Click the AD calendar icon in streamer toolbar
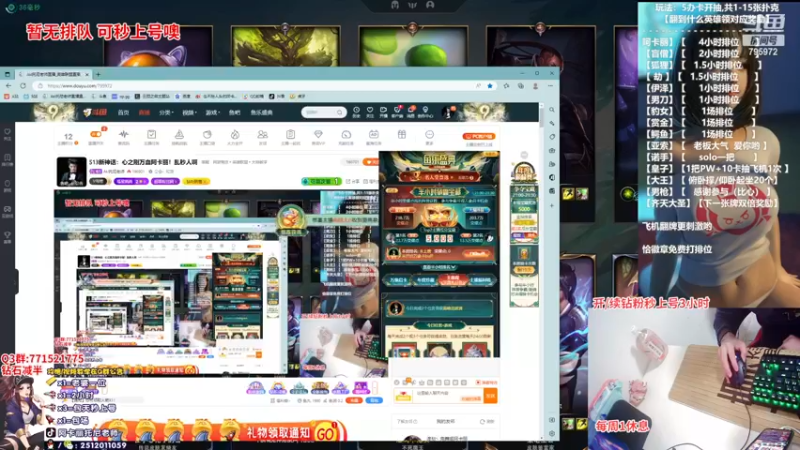 pyautogui.click(x=373, y=136)
